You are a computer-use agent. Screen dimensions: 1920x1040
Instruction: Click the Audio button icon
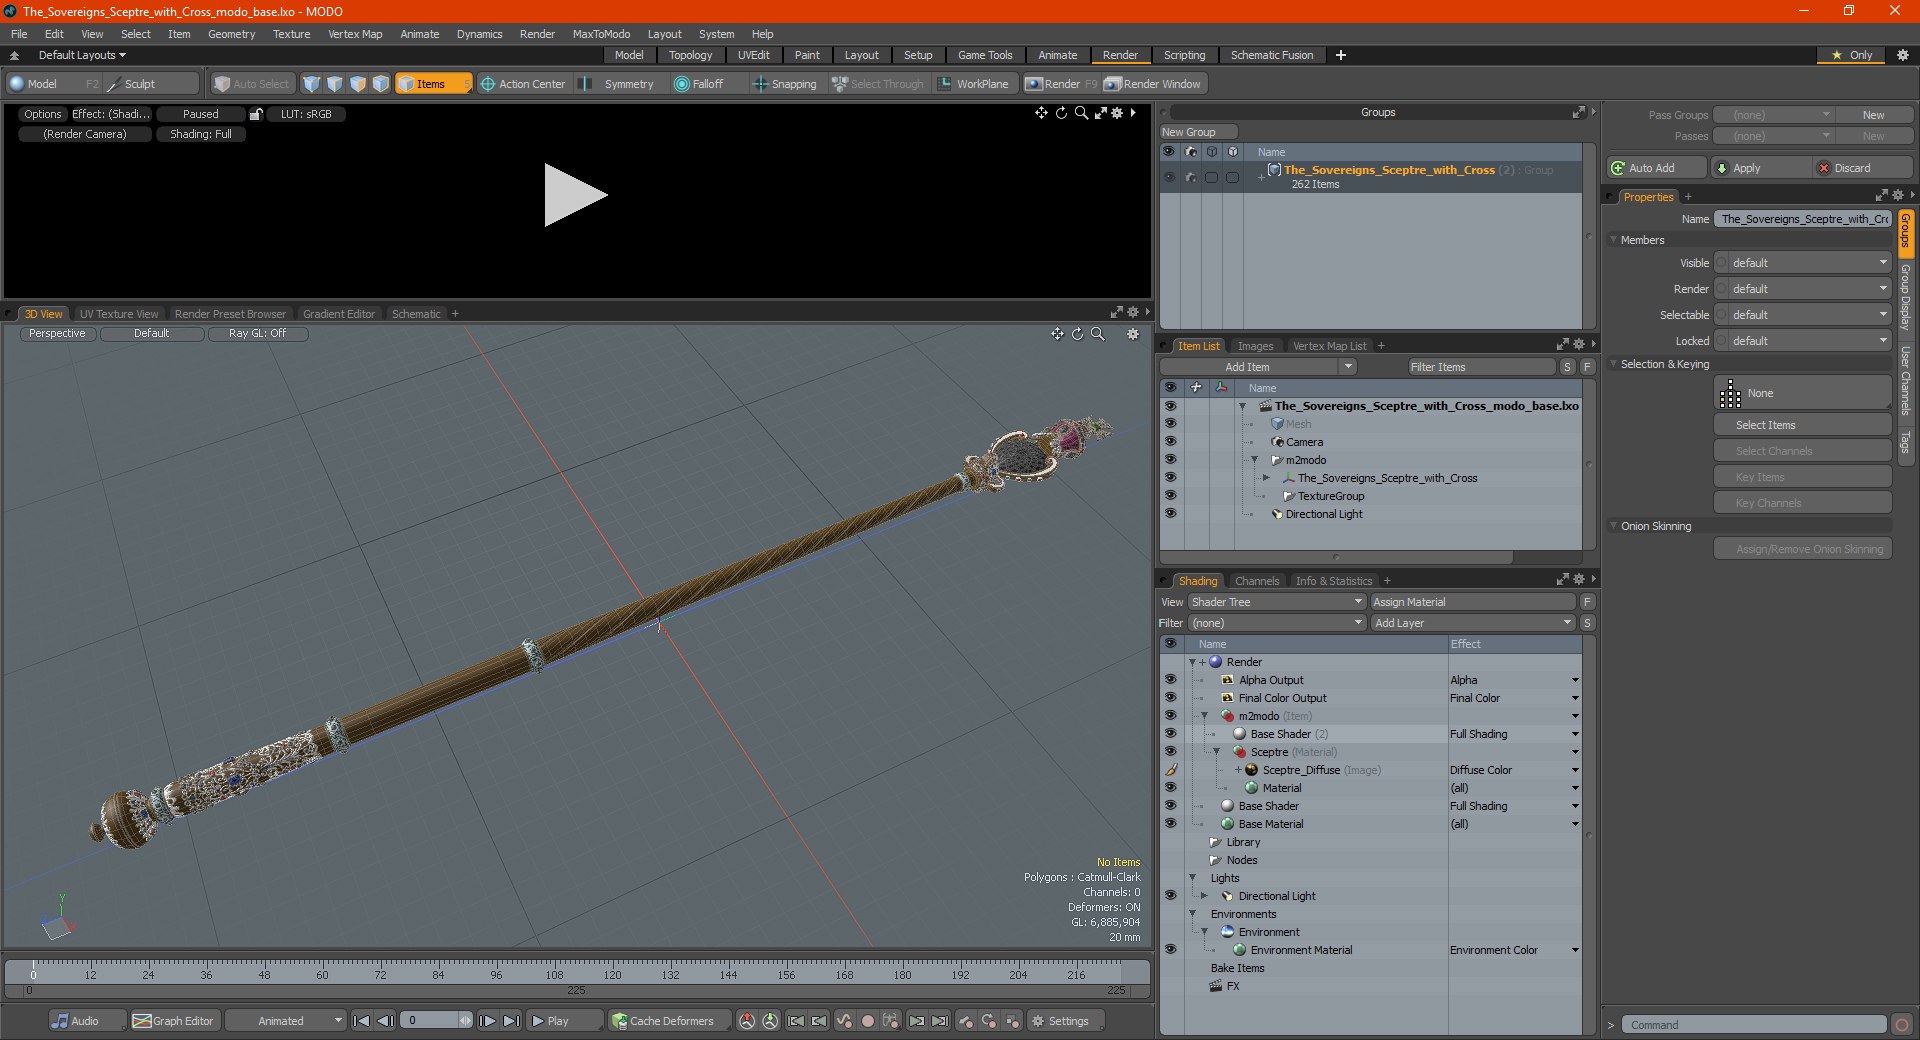[x=61, y=1021]
